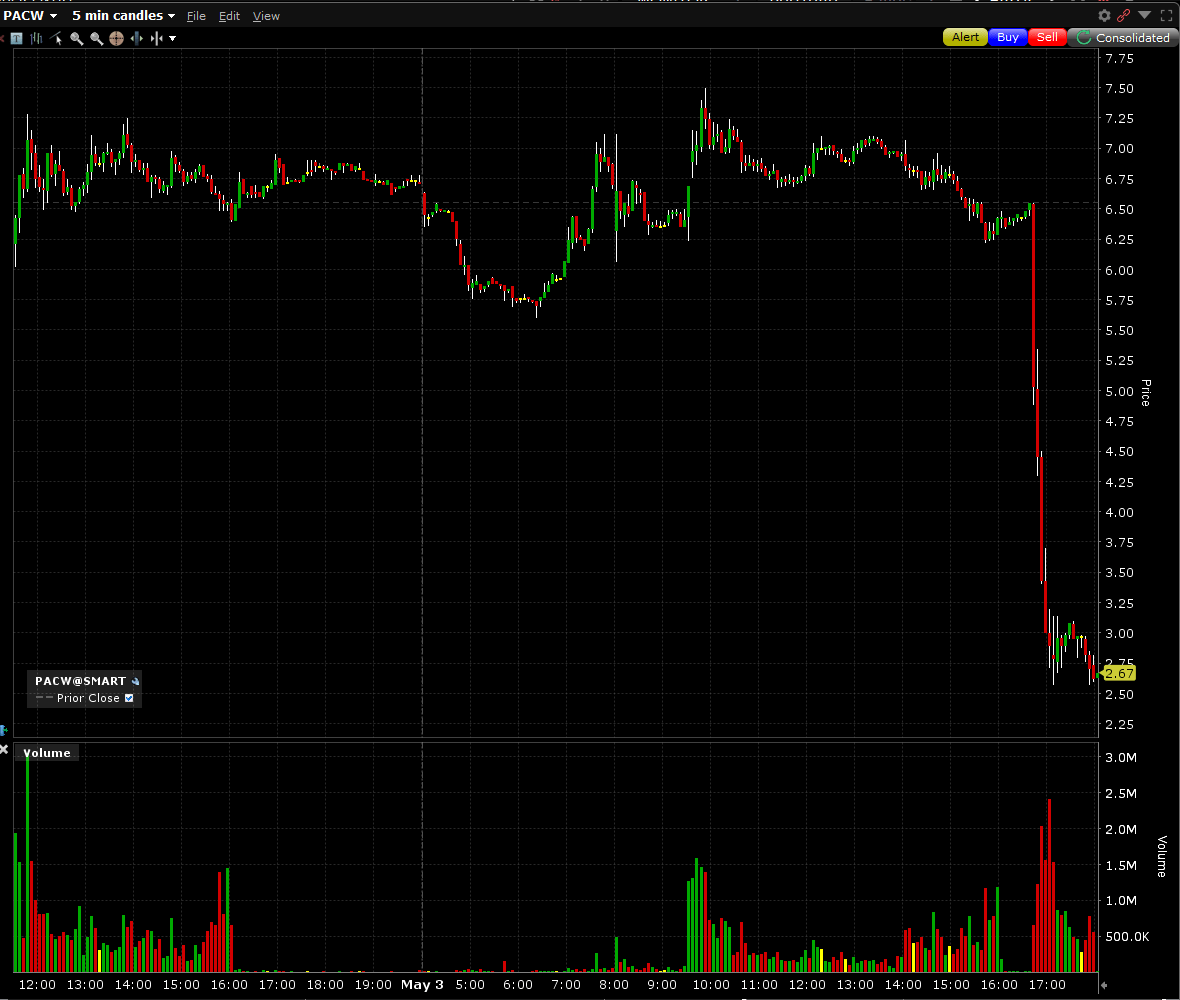Toggle fullscreen with the brackets icon

coord(1166,15)
